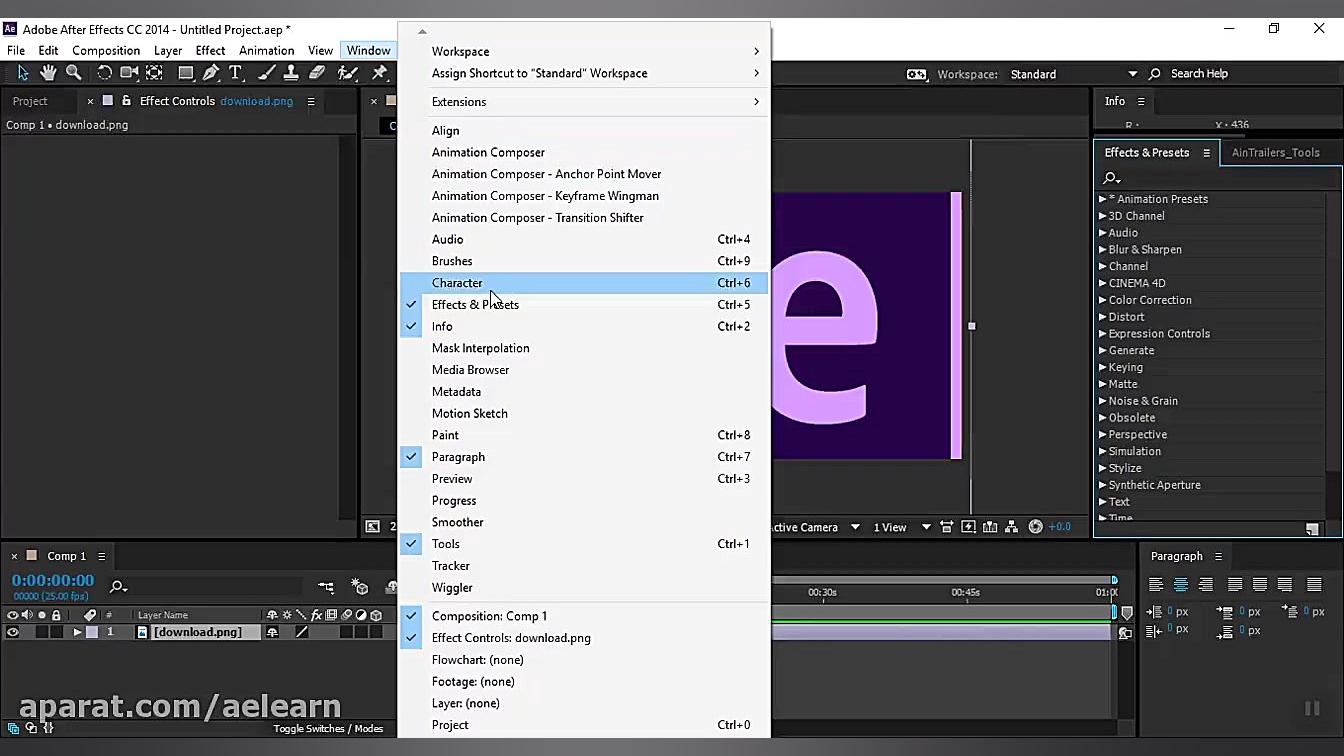Toggle shy switch for download.png layer
Screen dimensions: 1344x756
pos(272,632)
